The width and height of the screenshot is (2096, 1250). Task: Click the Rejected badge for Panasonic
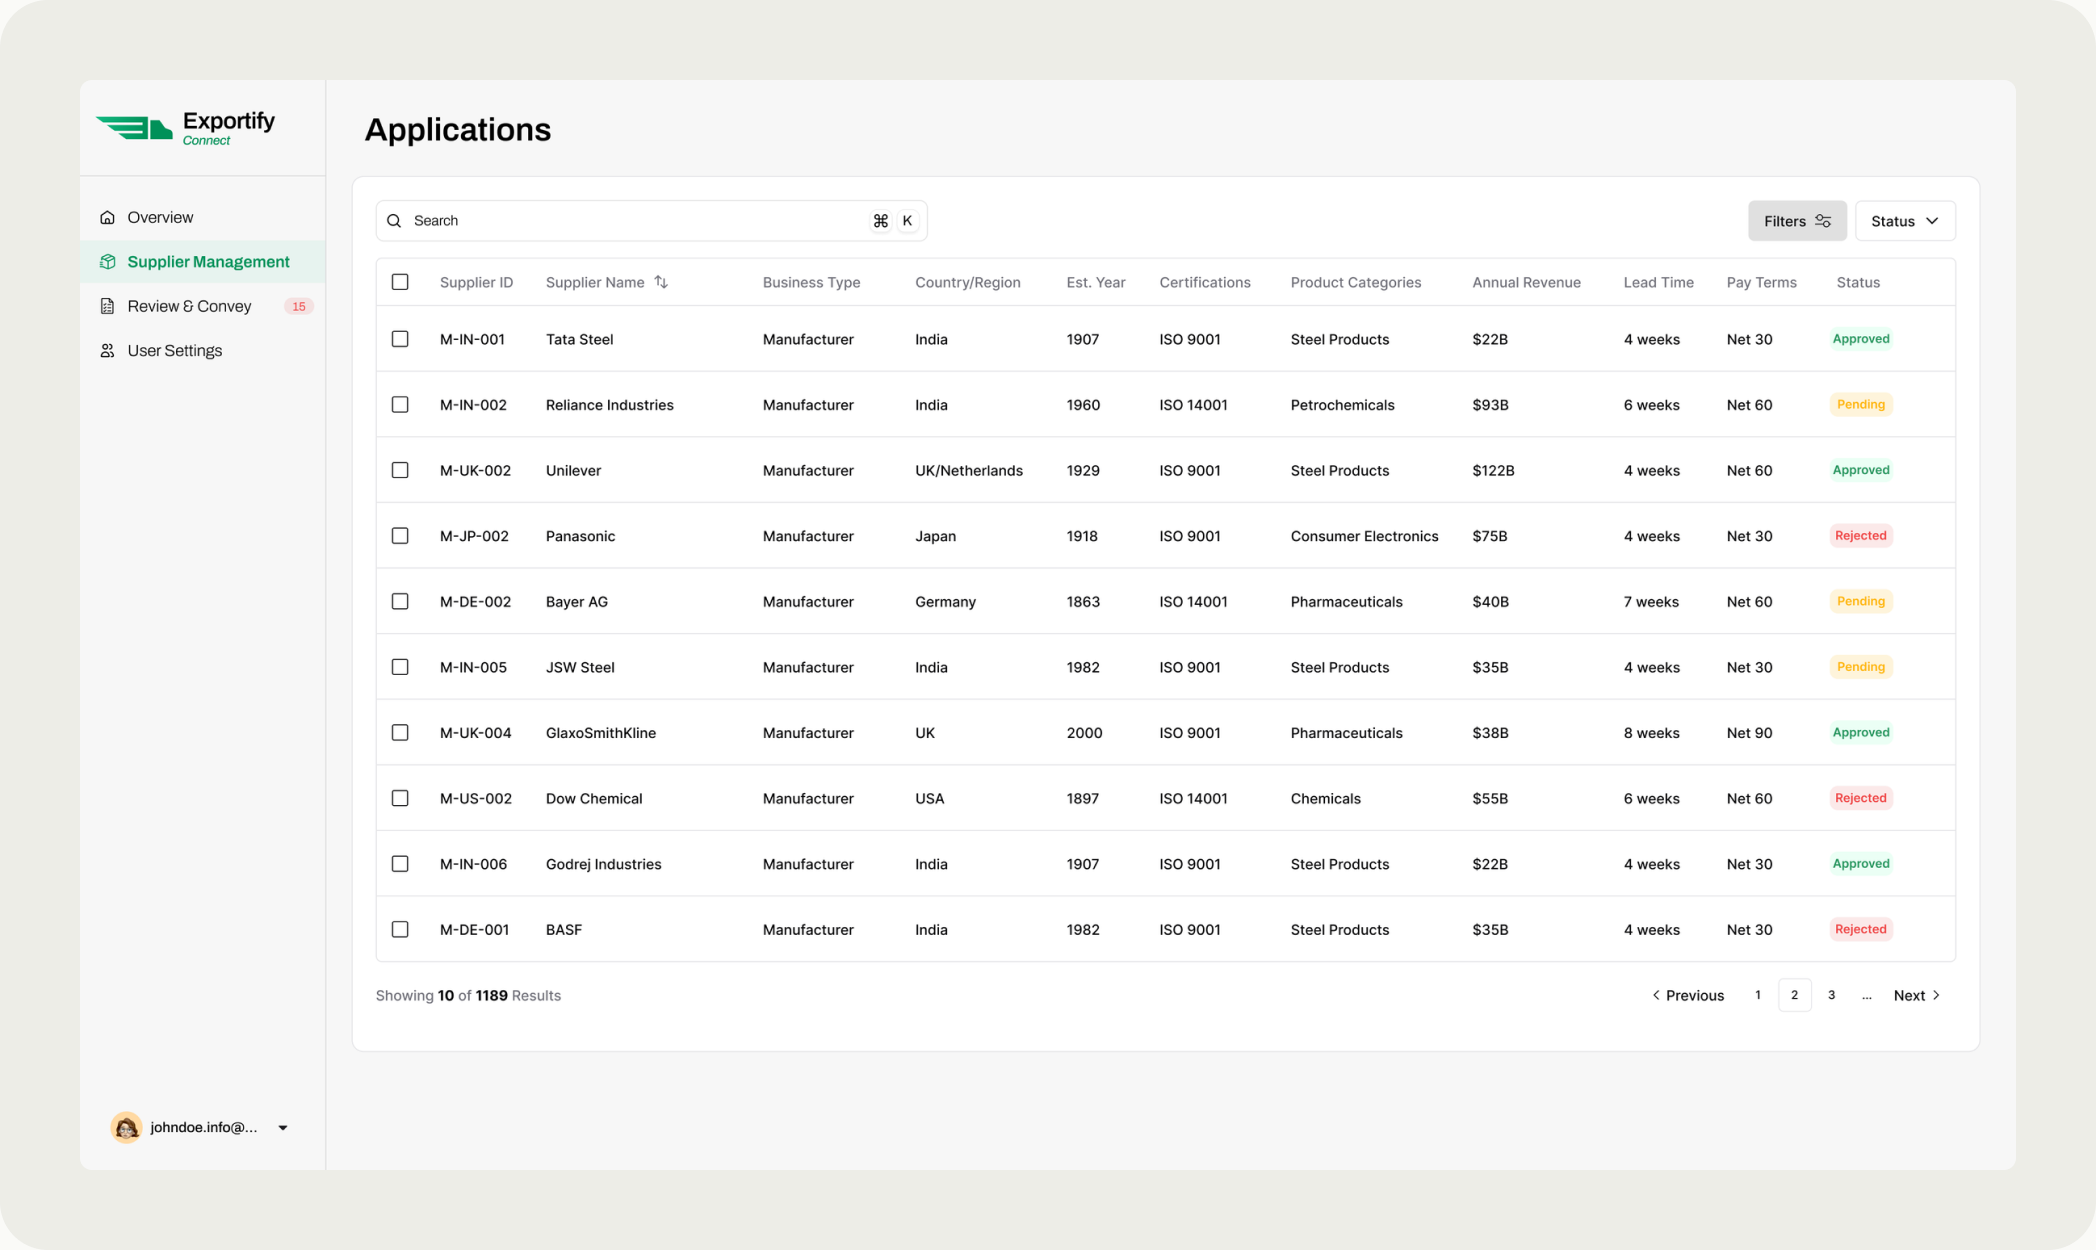pyautogui.click(x=1861, y=536)
